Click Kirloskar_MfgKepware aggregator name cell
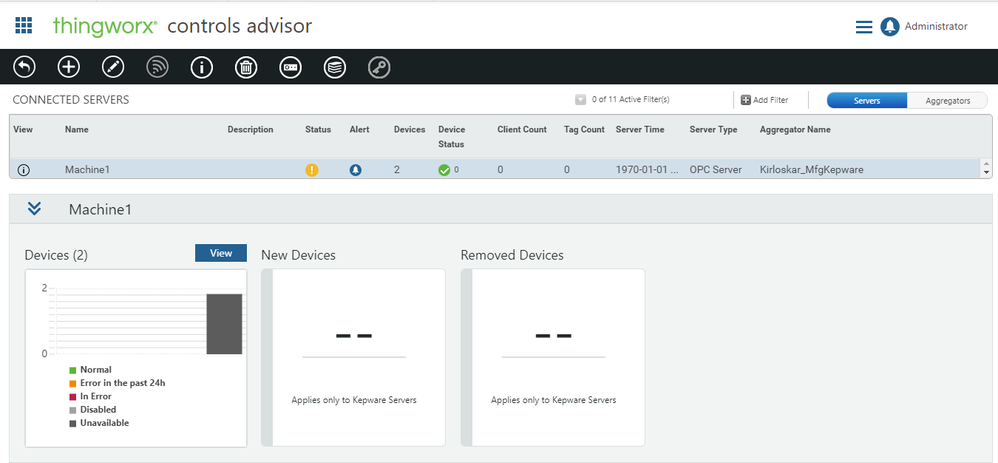Screen dimensions: 998x463 812,170
